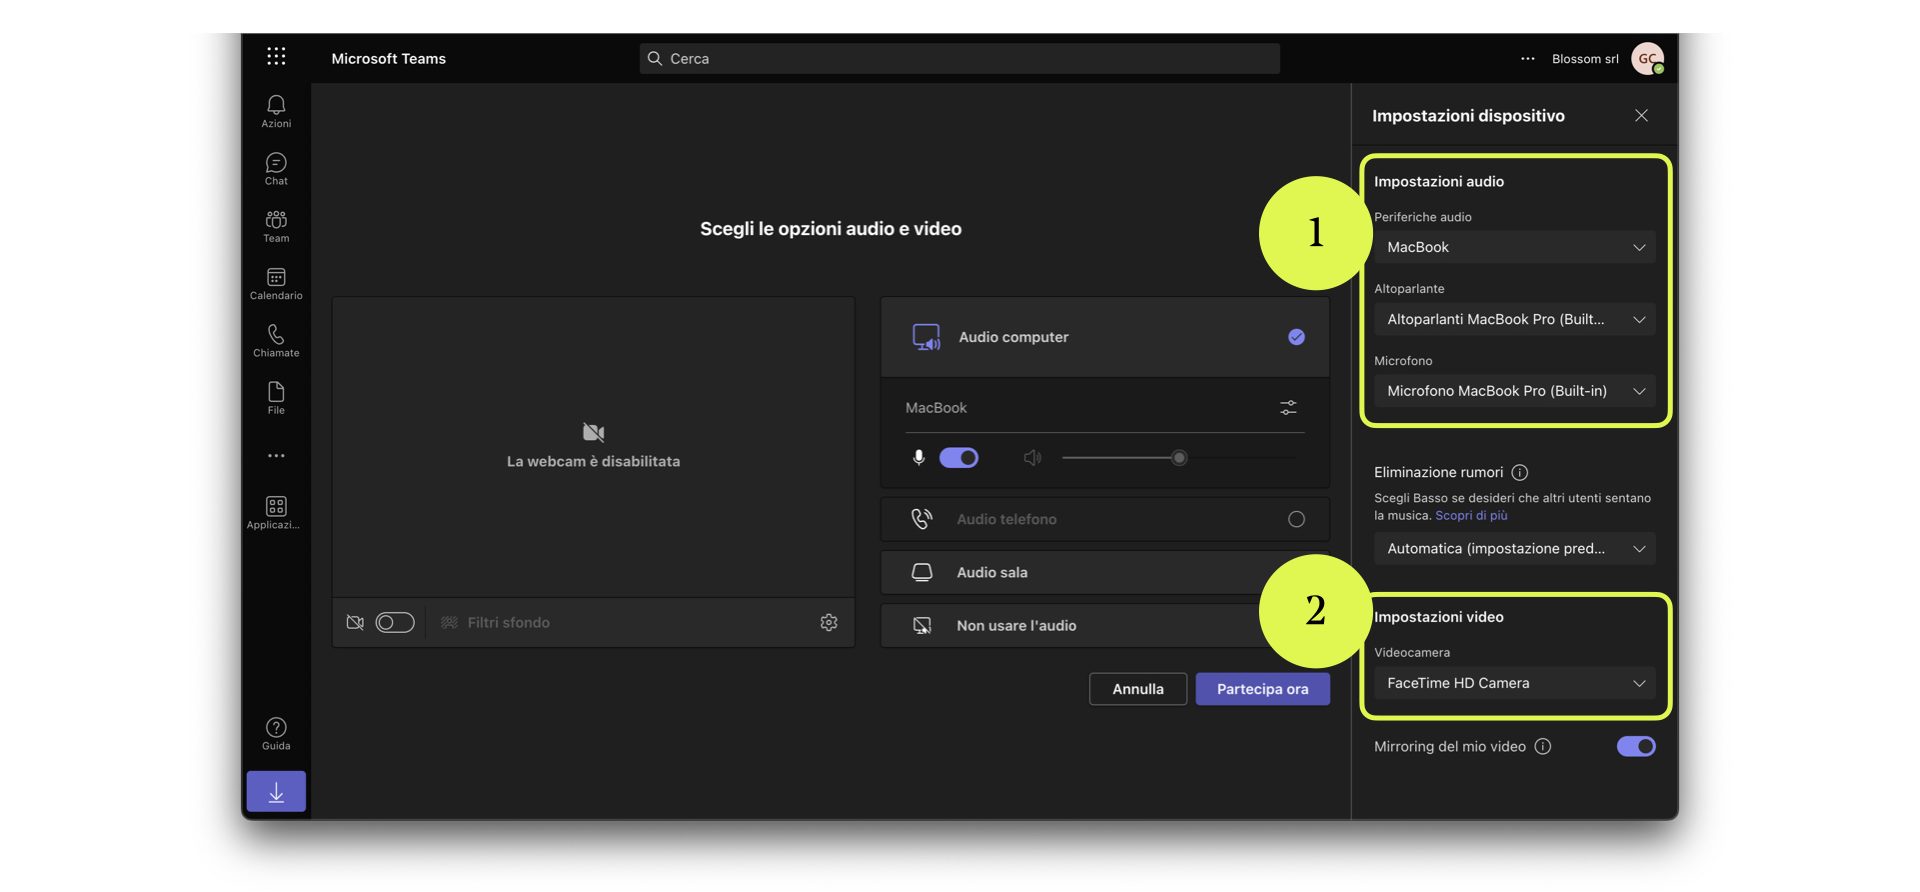Click the MacBook audio device settings icon
The height and width of the screenshot is (892, 1920).
click(1288, 408)
